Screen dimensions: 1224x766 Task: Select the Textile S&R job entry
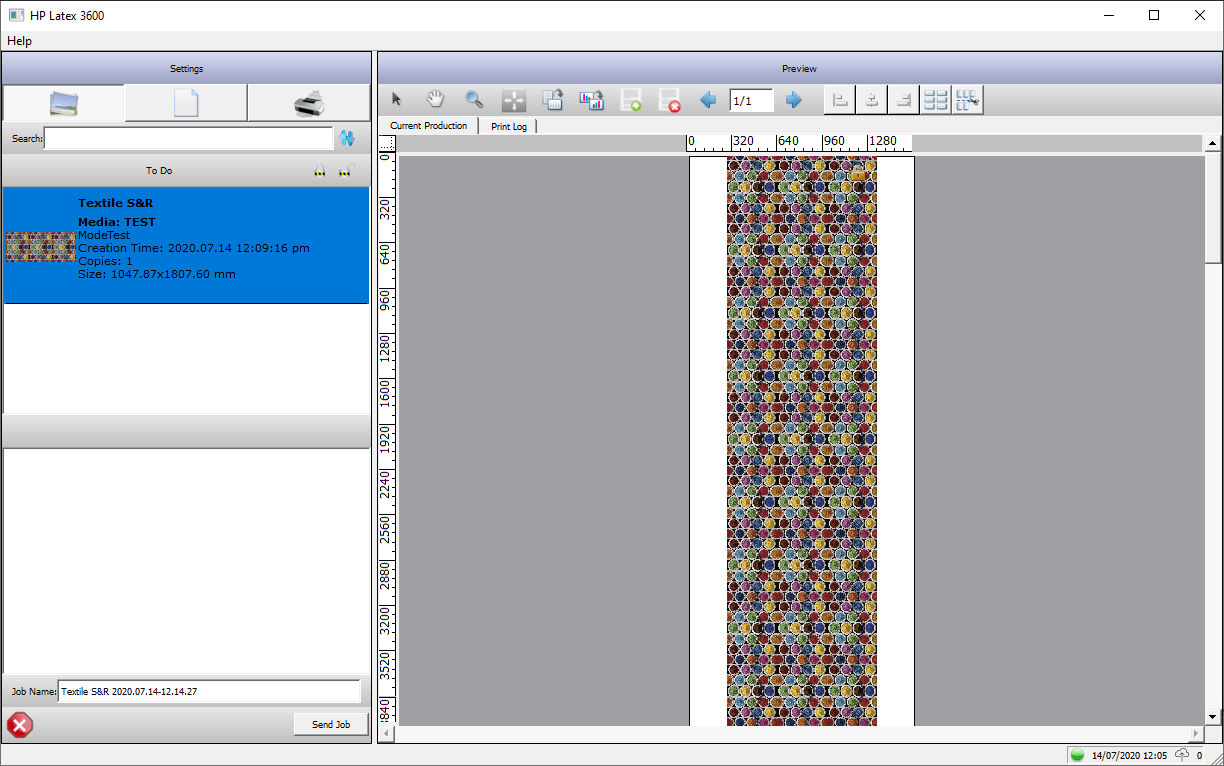point(186,245)
